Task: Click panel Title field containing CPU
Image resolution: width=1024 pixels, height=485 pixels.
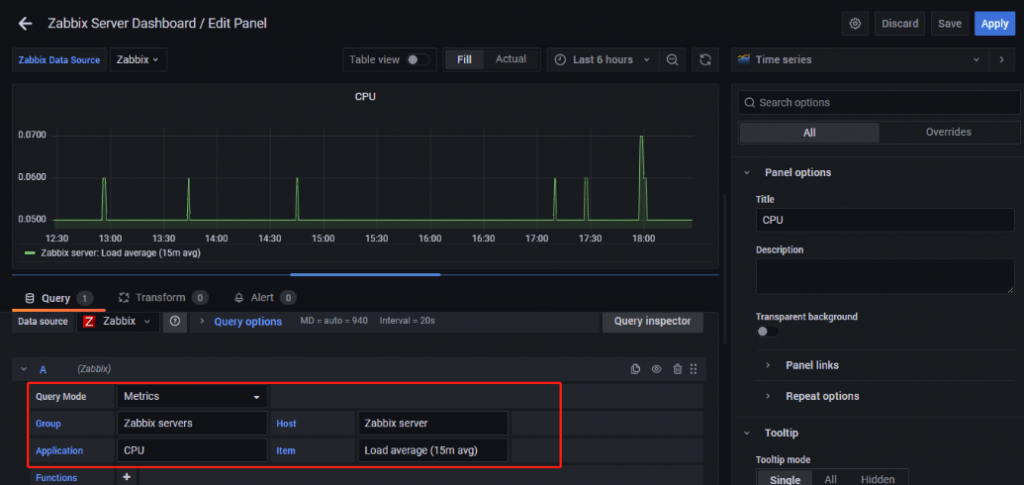Action: coord(885,220)
